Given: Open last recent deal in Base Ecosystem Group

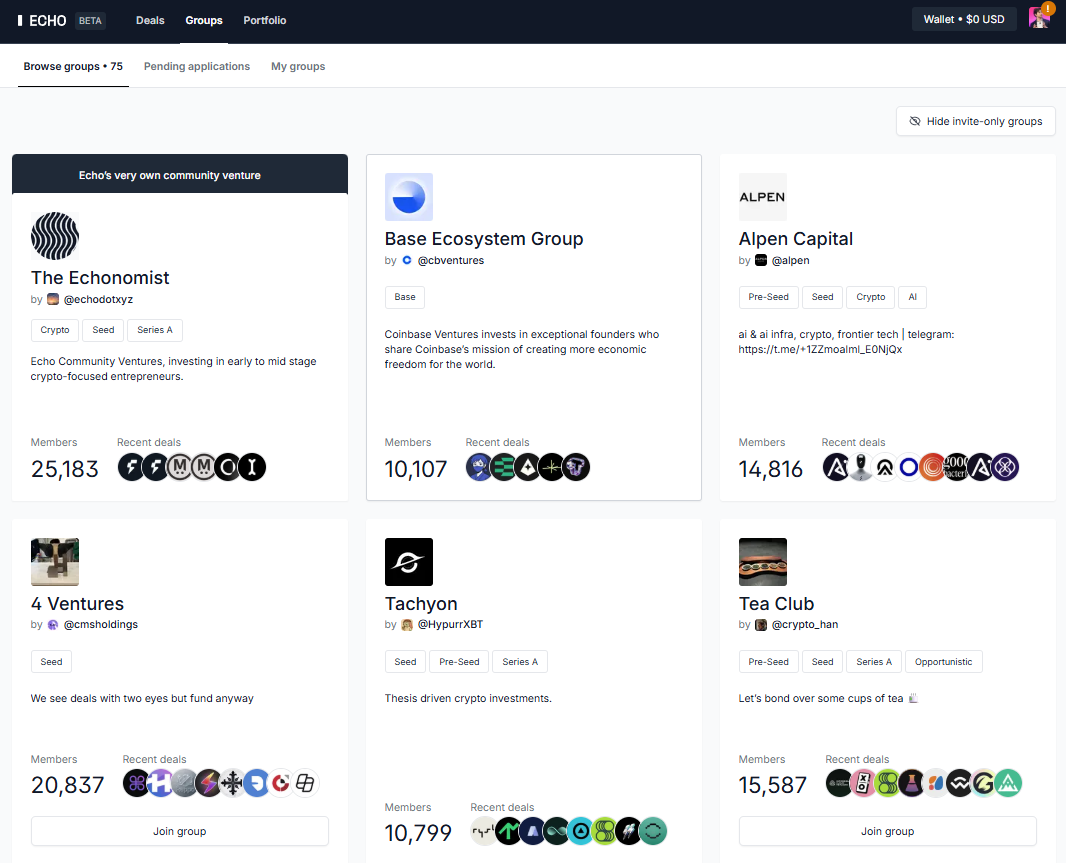Looking at the screenshot, I should click(x=577, y=467).
